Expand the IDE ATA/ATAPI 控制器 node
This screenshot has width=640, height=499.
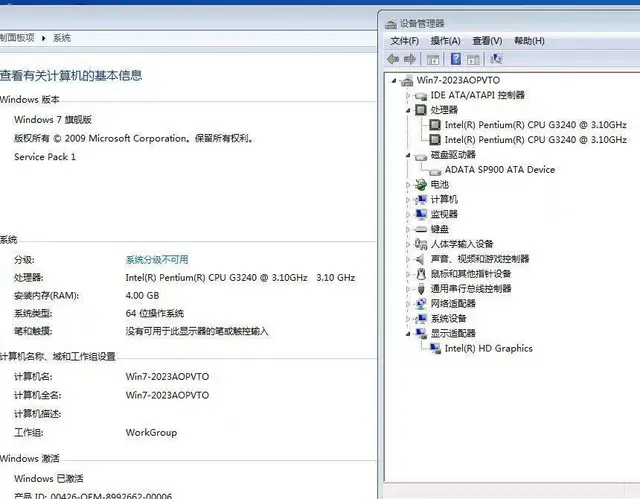408,95
